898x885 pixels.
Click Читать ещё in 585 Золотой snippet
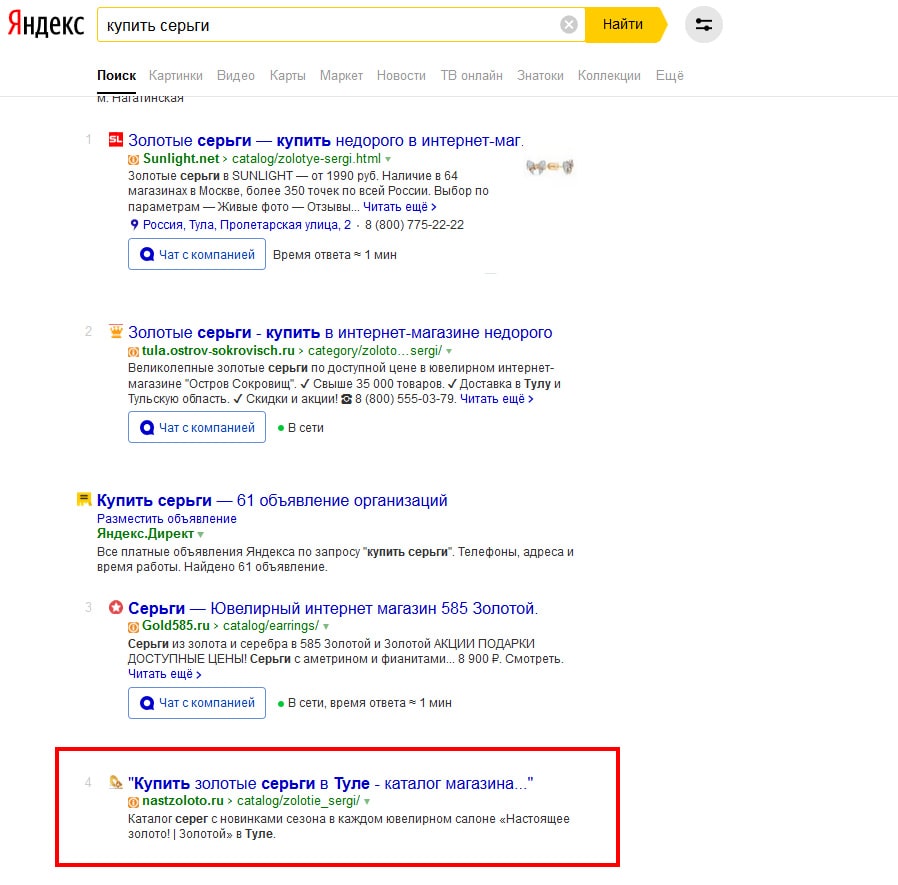(164, 674)
